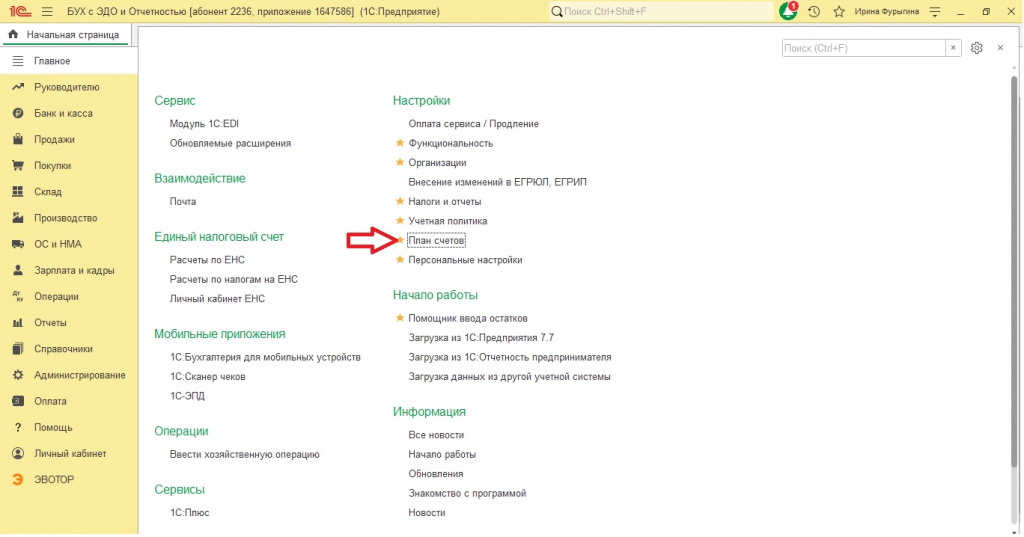Open 1С:Бухгалтерия для мобильных устройств link

pos(265,357)
